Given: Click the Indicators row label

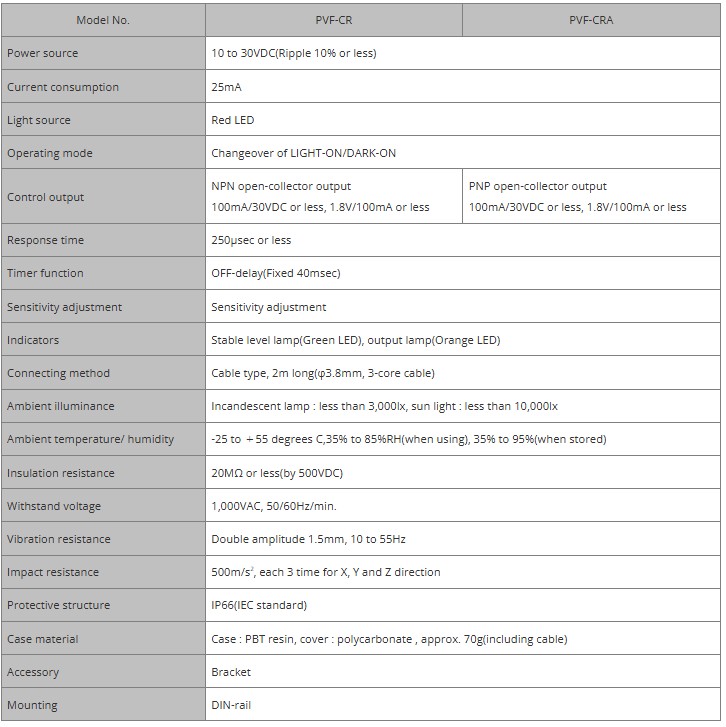Looking at the screenshot, I should coord(33,340).
